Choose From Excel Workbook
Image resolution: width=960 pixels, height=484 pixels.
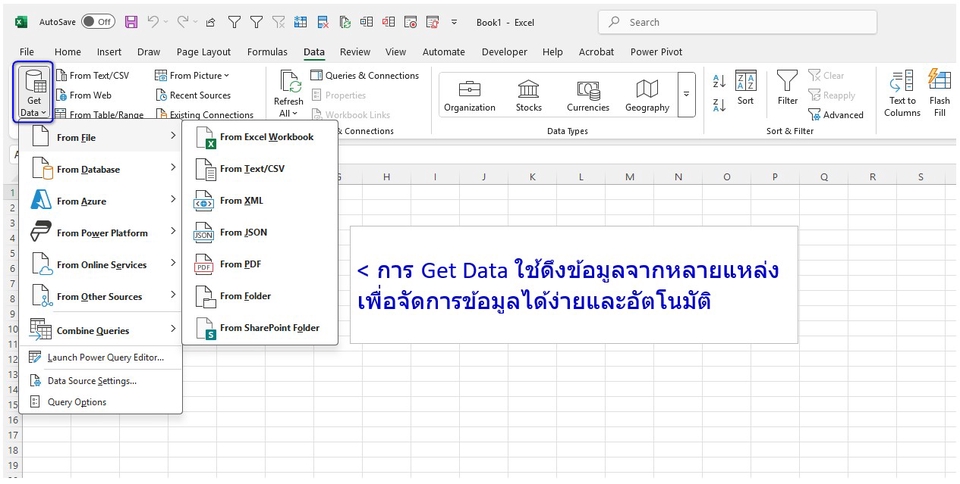(x=260, y=137)
